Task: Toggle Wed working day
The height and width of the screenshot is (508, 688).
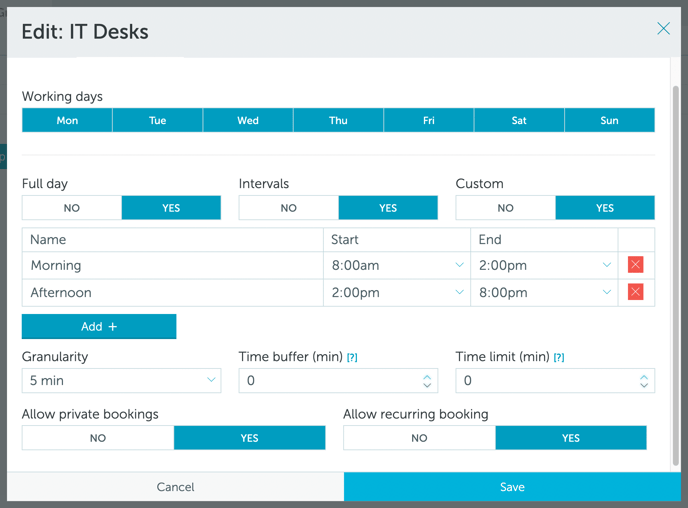Action: (x=248, y=120)
